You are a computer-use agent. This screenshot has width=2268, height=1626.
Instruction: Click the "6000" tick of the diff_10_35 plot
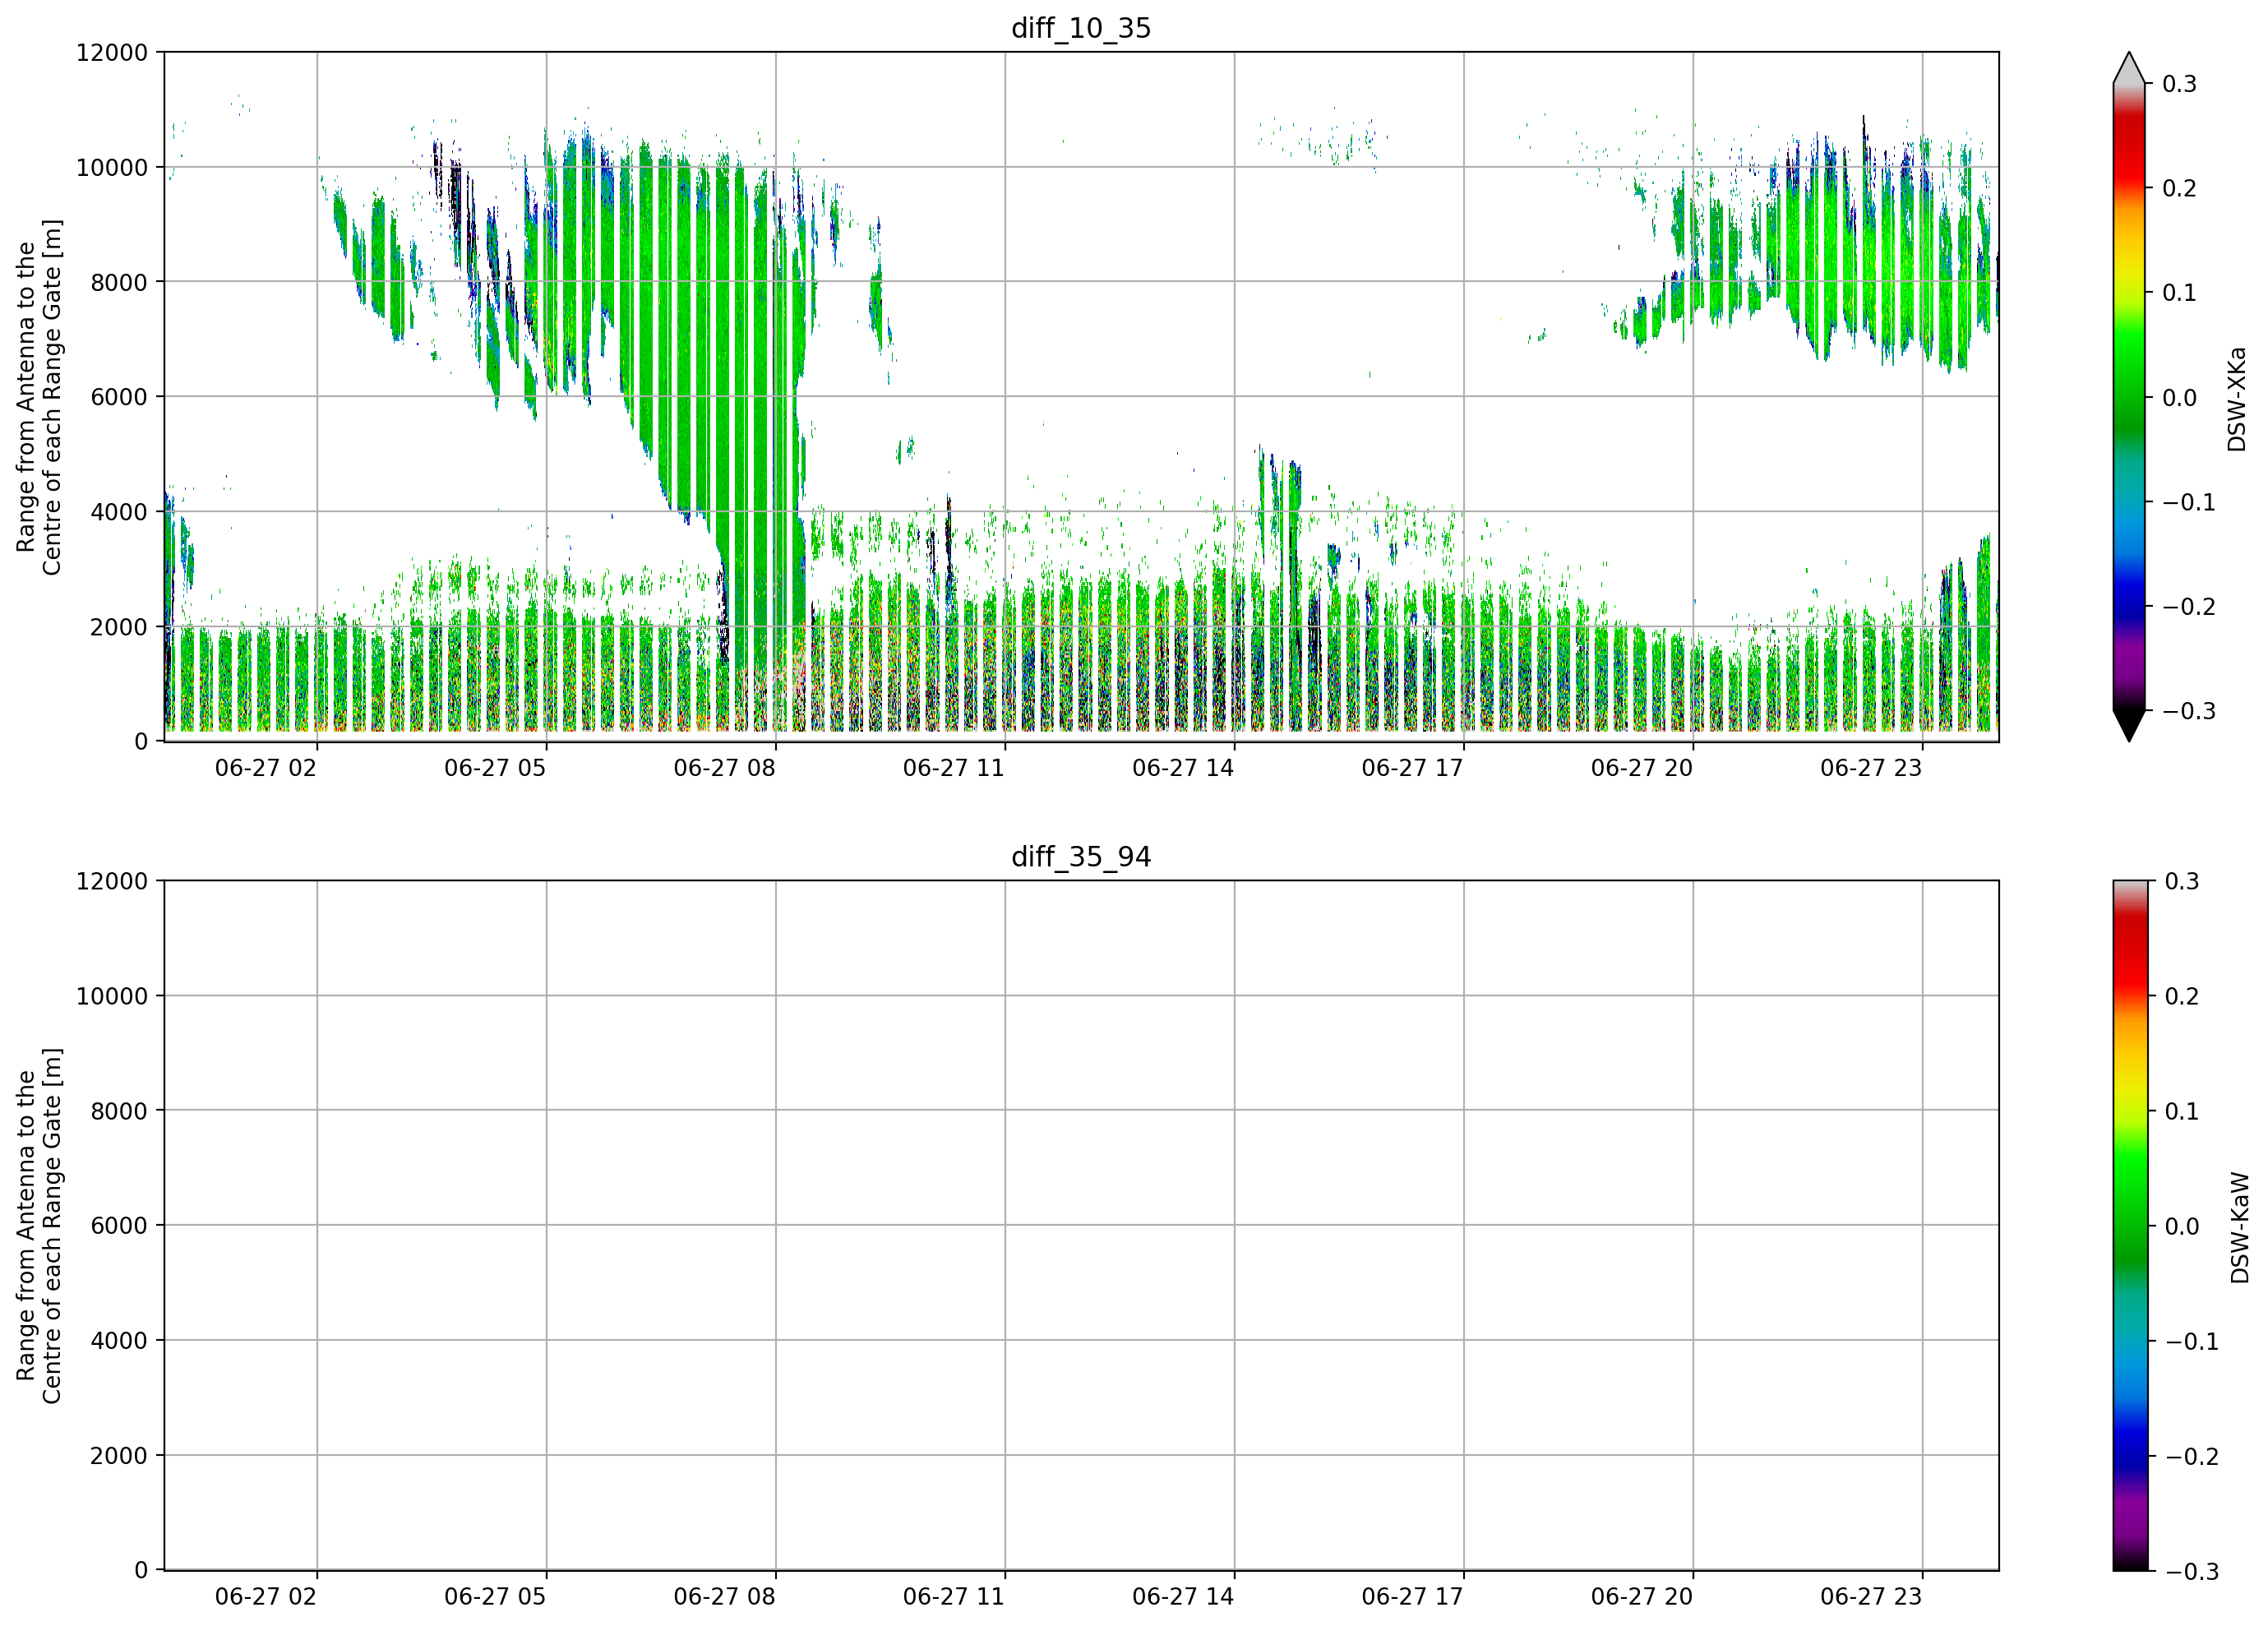119,397
